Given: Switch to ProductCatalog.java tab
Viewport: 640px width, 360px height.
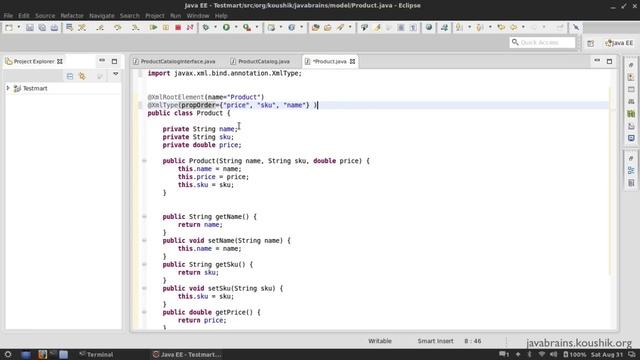Looking at the screenshot, I should (260, 61).
